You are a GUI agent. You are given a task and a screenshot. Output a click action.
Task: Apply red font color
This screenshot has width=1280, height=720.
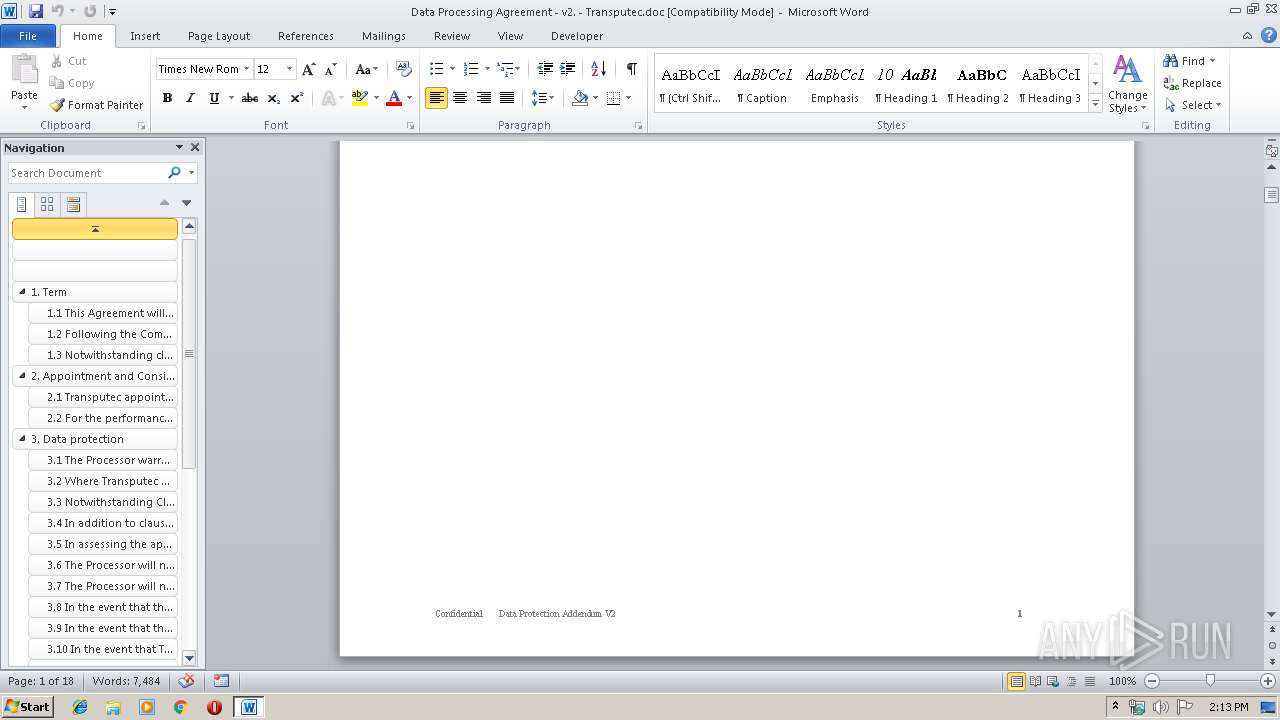tap(394, 98)
